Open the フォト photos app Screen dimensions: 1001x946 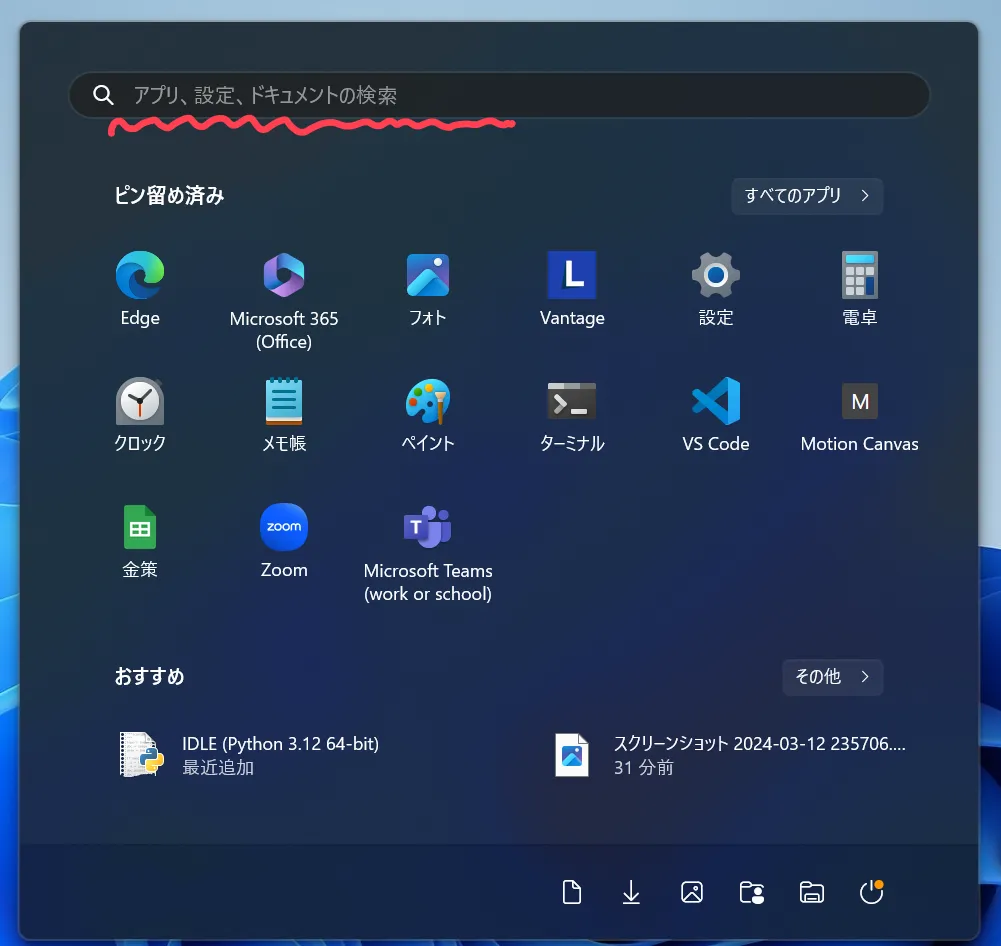tap(428, 276)
